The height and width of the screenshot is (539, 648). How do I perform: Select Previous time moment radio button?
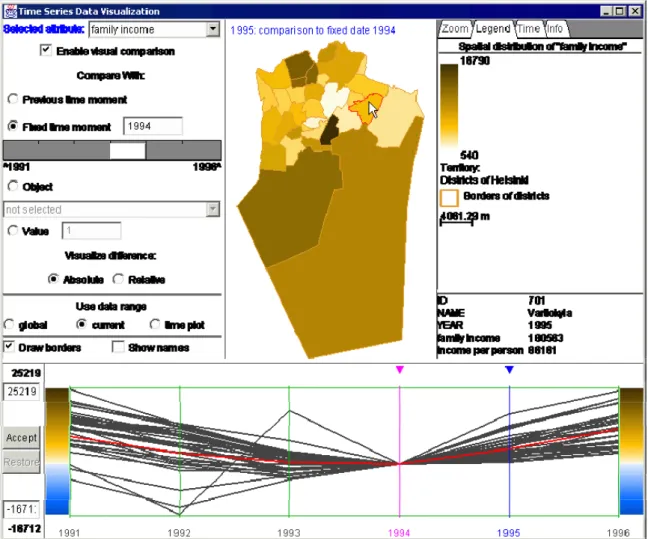tap(13, 99)
